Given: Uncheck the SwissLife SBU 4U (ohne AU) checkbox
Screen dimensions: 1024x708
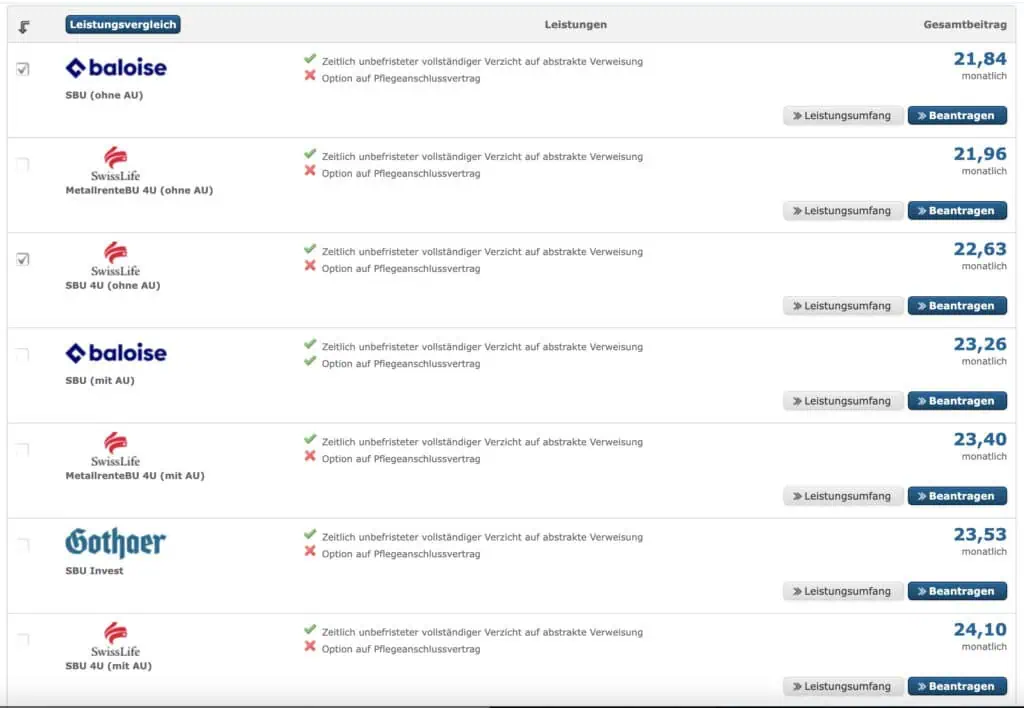Looking at the screenshot, I should pyautogui.click(x=23, y=259).
